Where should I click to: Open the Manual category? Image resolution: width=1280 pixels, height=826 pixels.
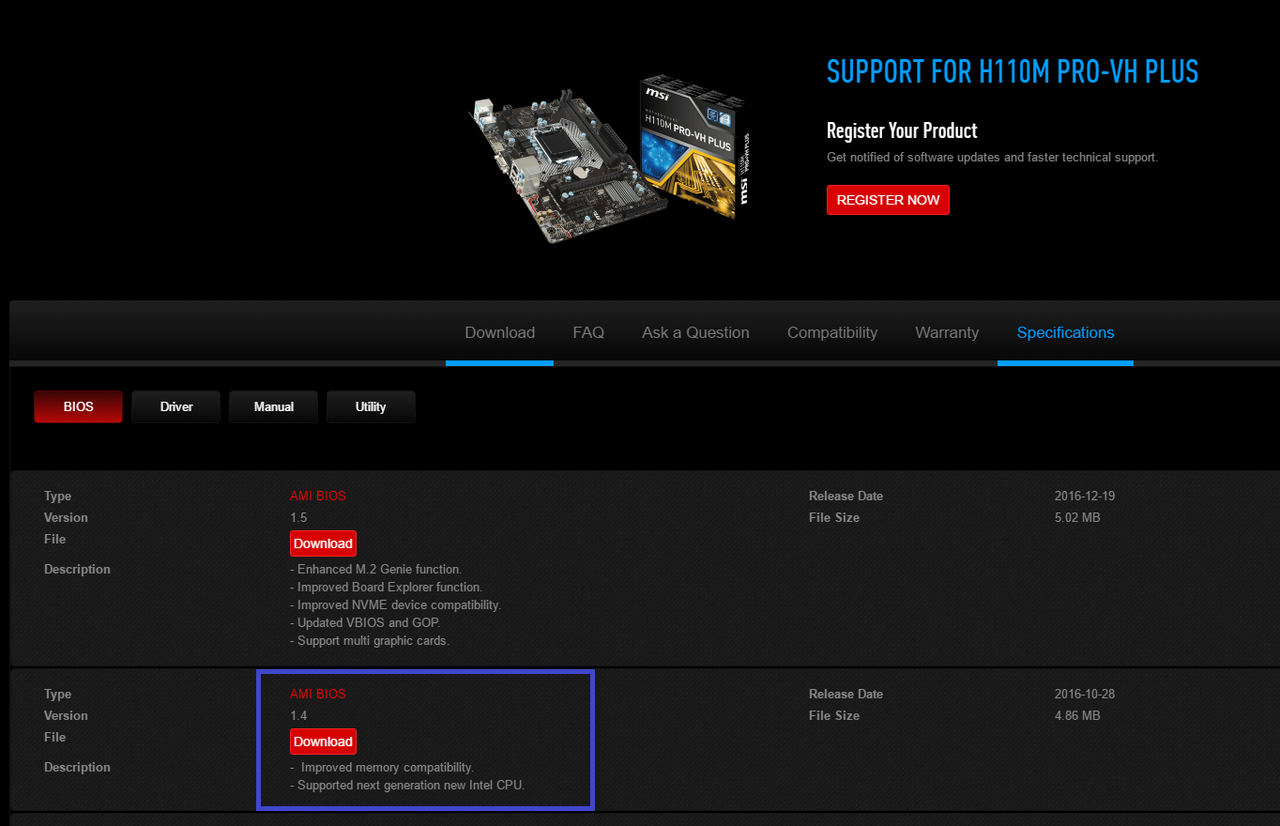(274, 407)
